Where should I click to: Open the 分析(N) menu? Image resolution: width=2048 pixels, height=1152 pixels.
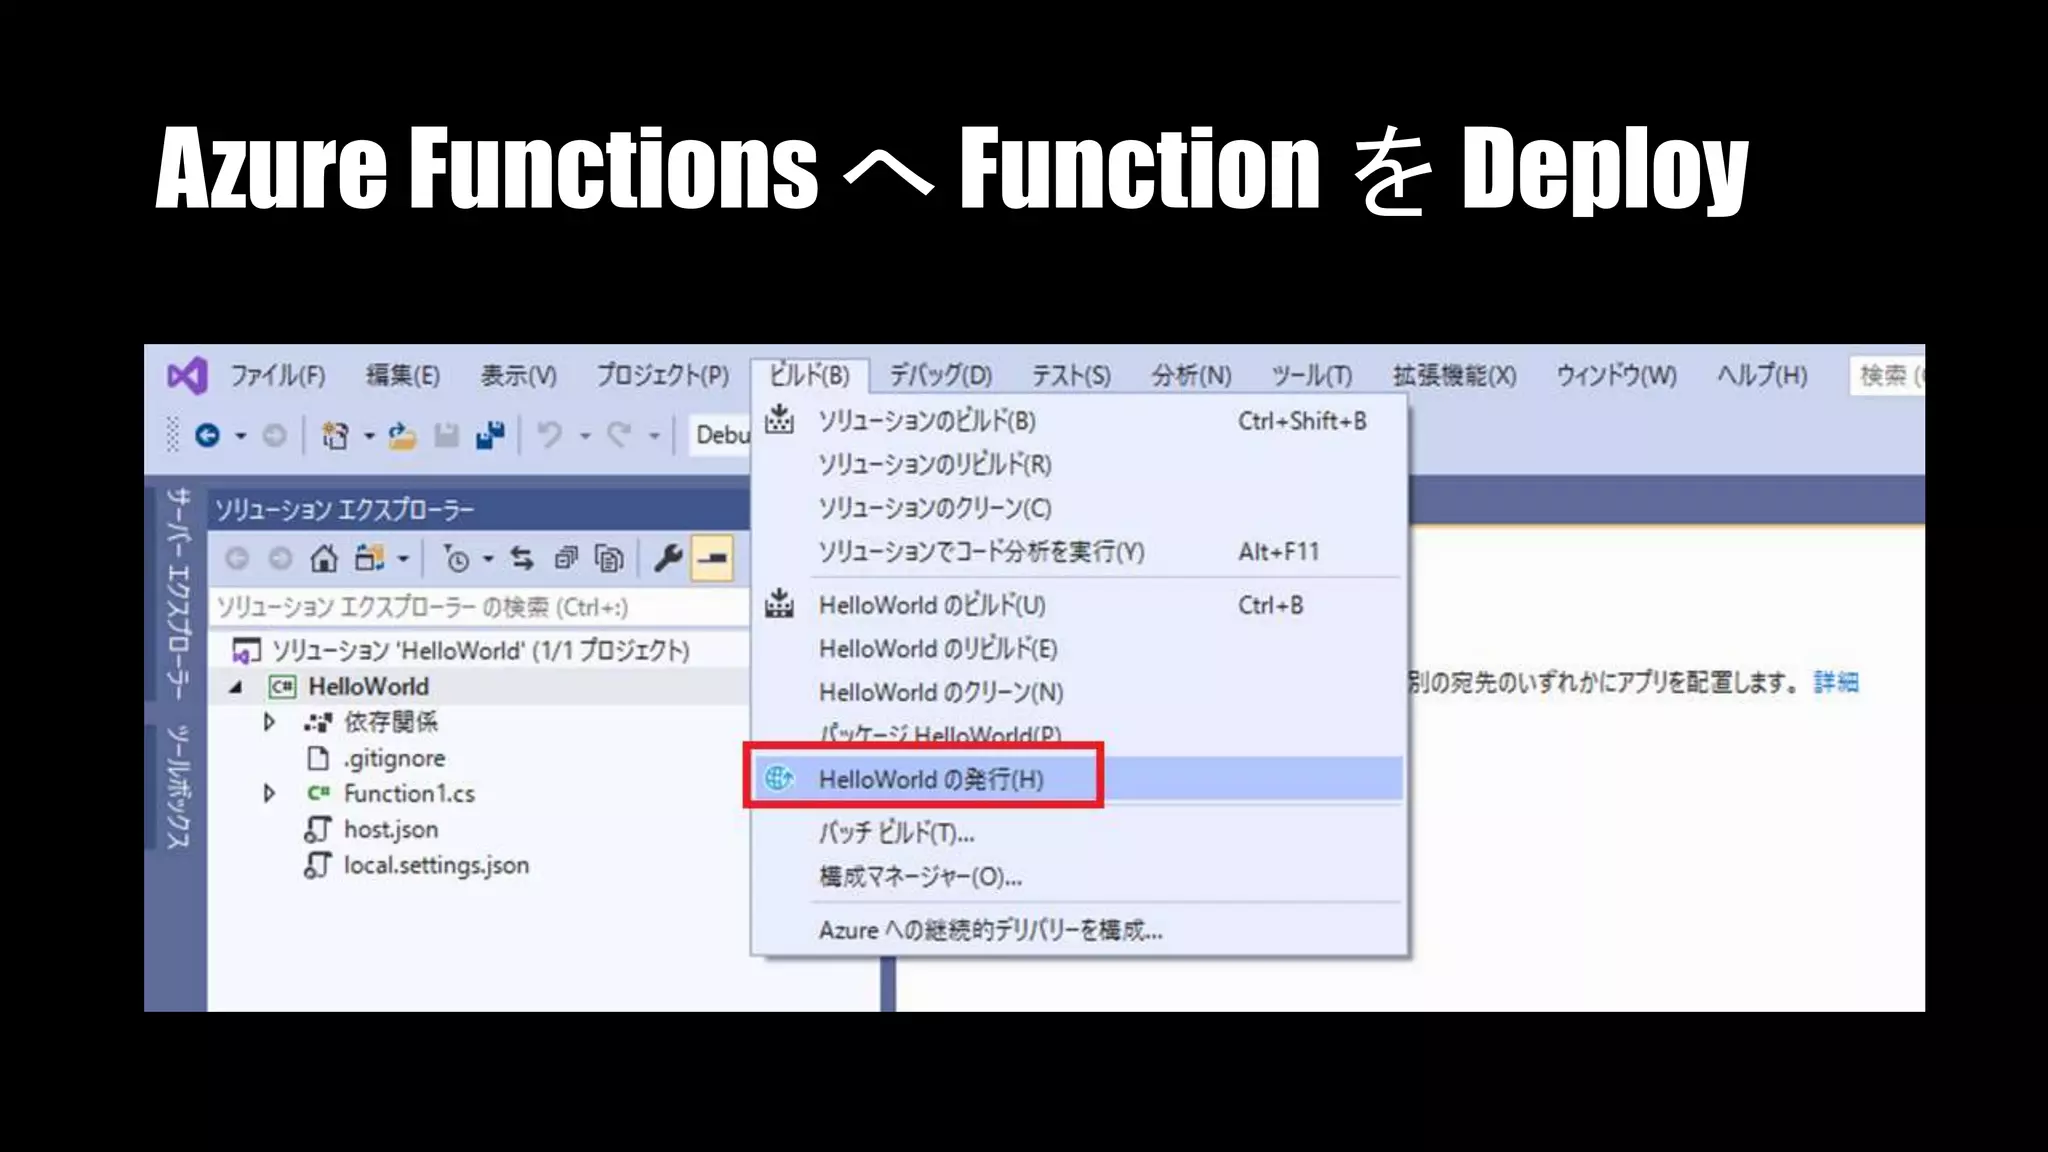coord(1191,376)
